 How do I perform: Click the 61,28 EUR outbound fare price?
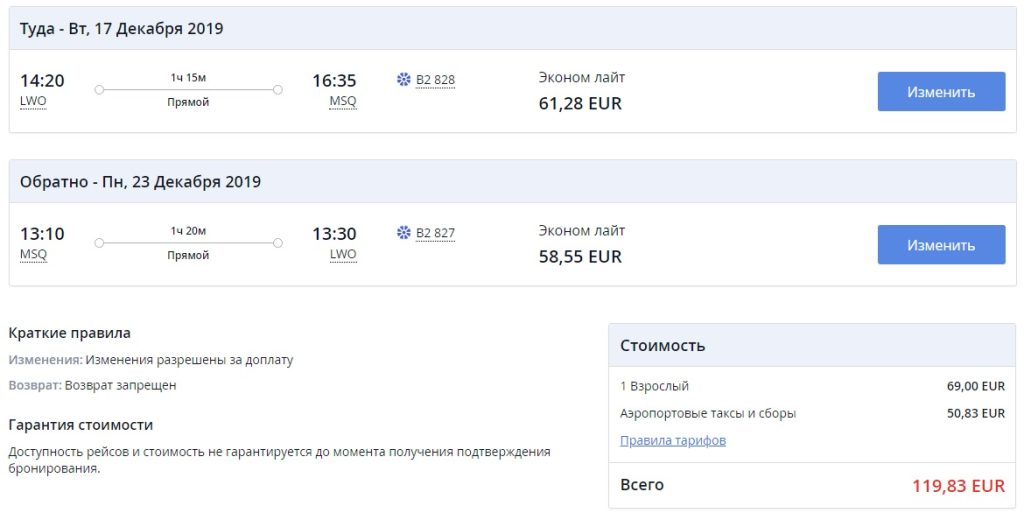click(x=580, y=103)
